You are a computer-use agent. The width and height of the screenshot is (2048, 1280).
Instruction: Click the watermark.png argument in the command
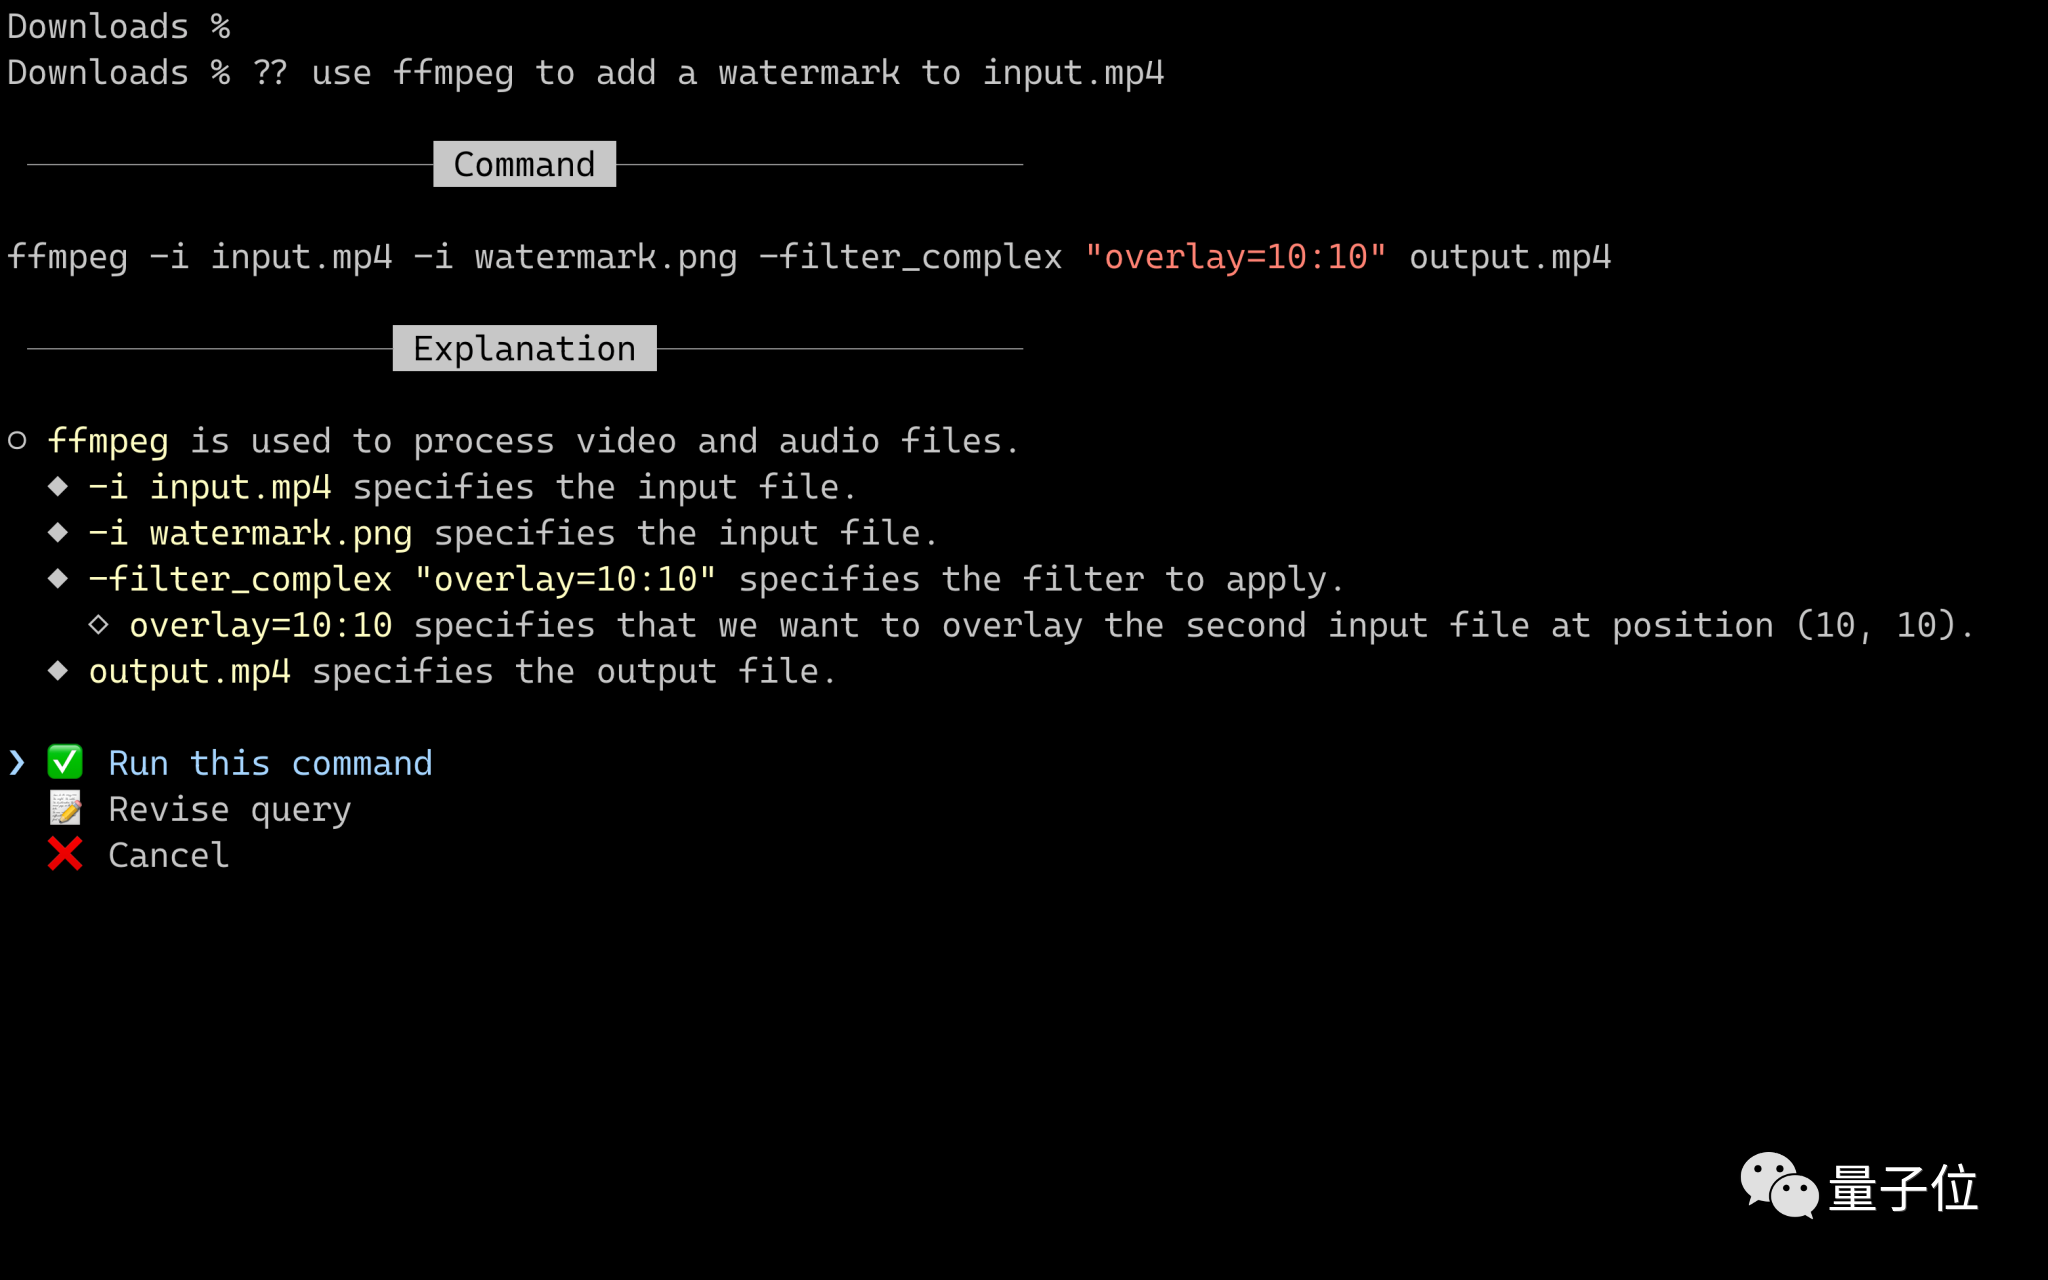coord(605,258)
